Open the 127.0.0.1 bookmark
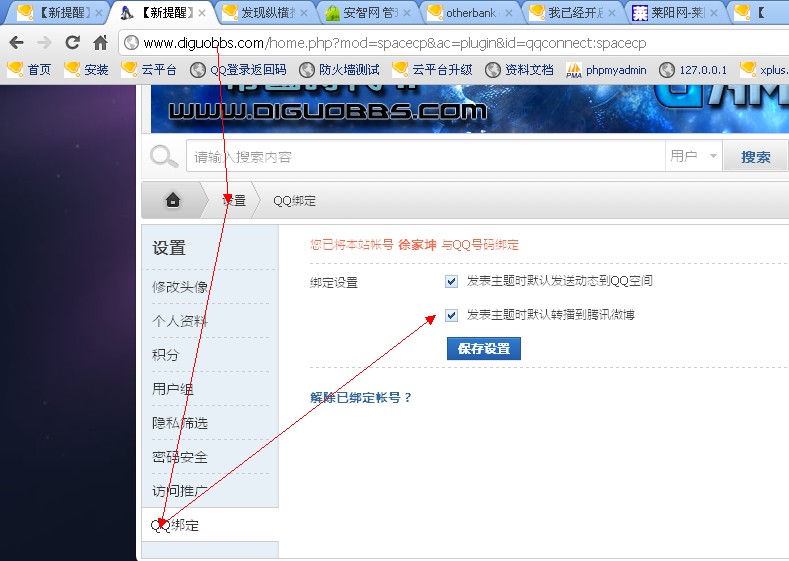This screenshot has height=561, width=789. coord(693,69)
